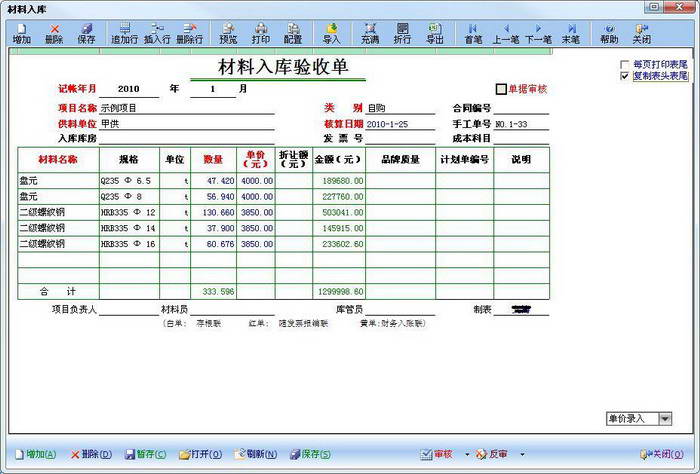Screen dimensions: 700x474
Task: Open the 单价录入 dropdown
Action: tap(665, 418)
